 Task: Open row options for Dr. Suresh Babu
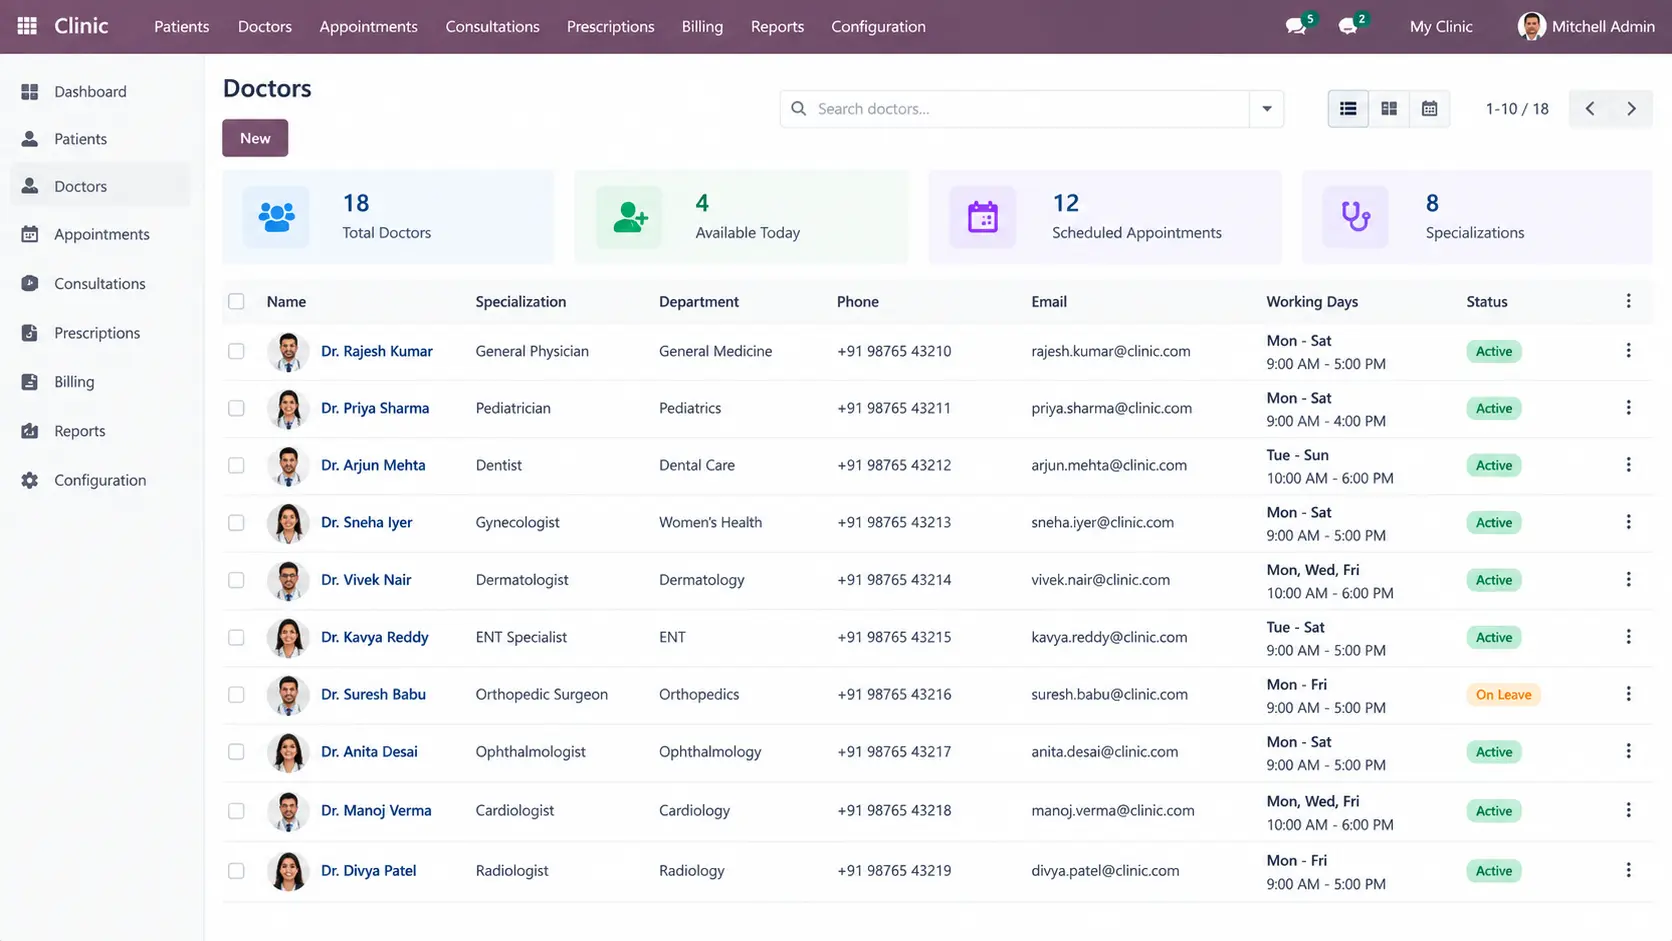(x=1628, y=694)
